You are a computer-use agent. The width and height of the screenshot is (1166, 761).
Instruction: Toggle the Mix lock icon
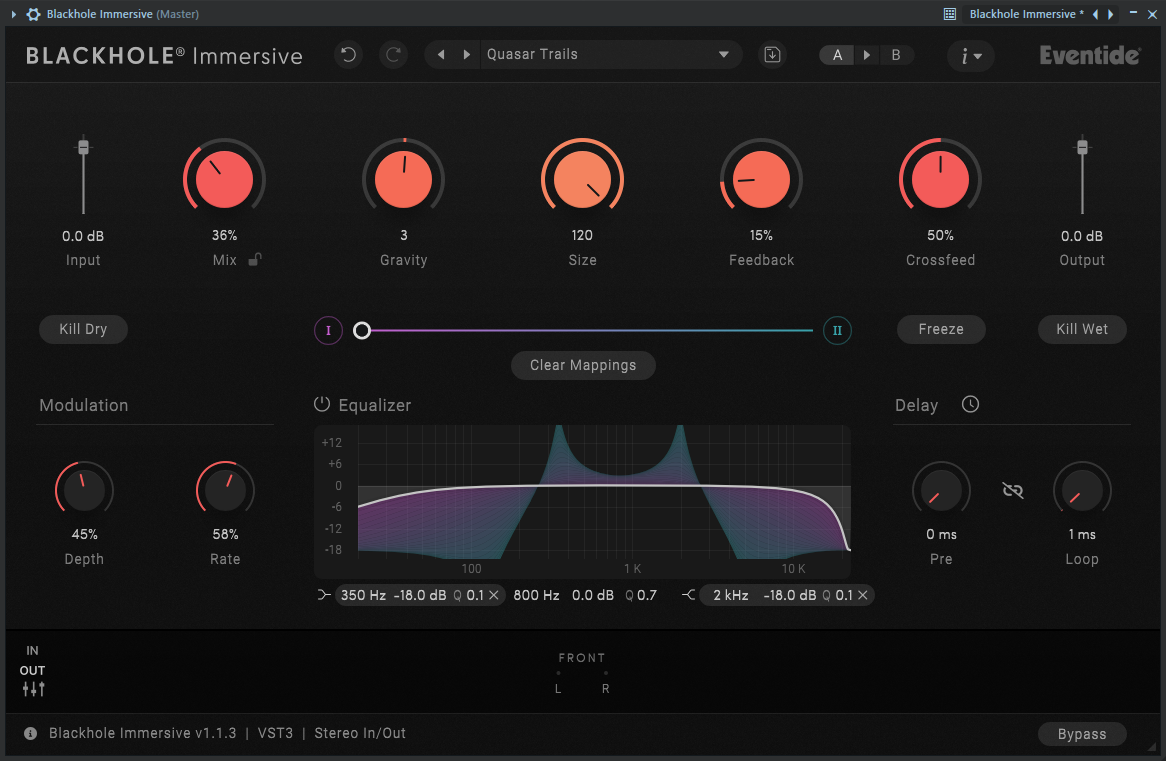255,259
